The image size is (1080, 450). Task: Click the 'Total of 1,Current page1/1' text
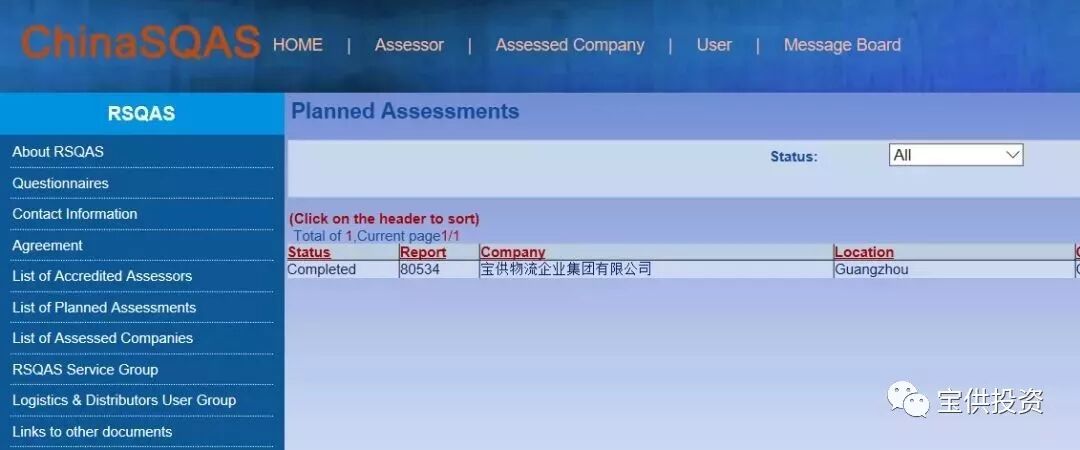tap(376, 236)
